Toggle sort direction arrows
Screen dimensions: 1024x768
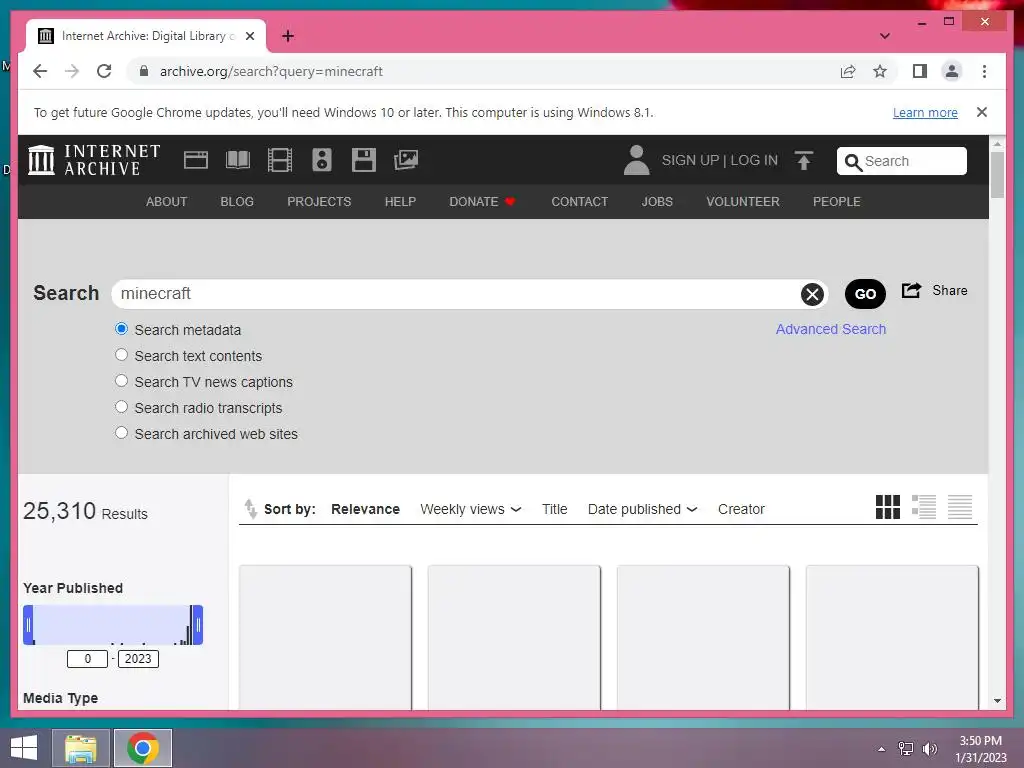[x=250, y=509]
